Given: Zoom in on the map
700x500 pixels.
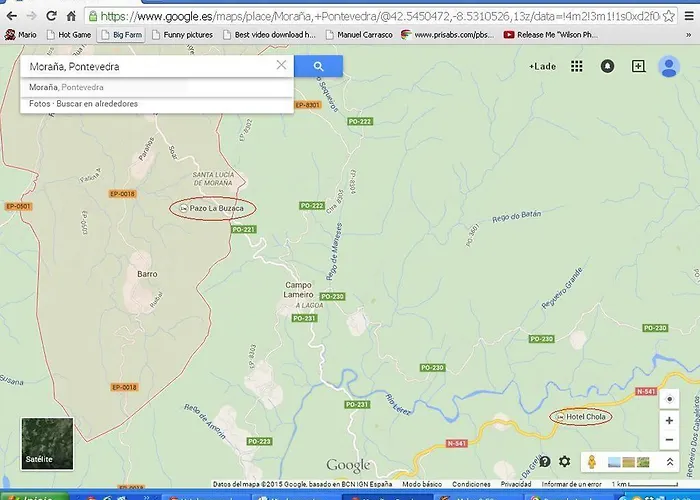Looking at the screenshot, I should [669, 421].
